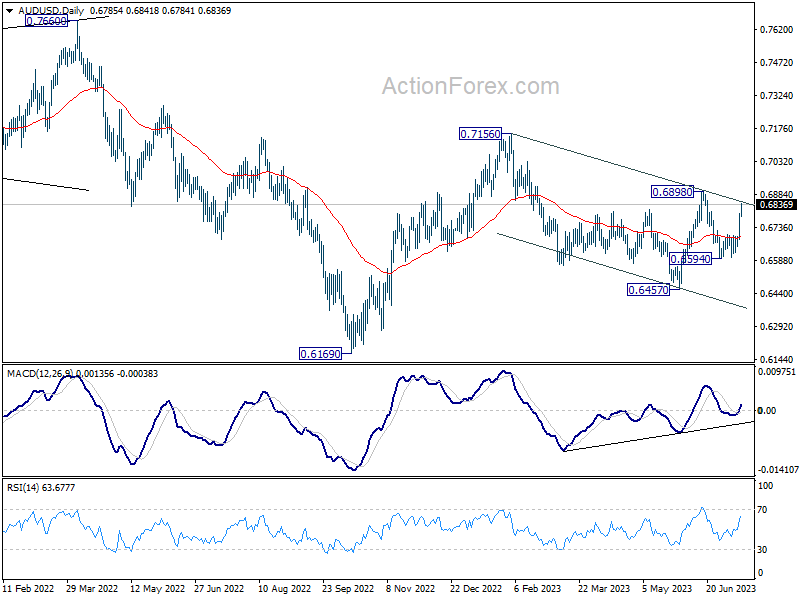Click the 20 Jun 2023 date marker

click(731, 588)
